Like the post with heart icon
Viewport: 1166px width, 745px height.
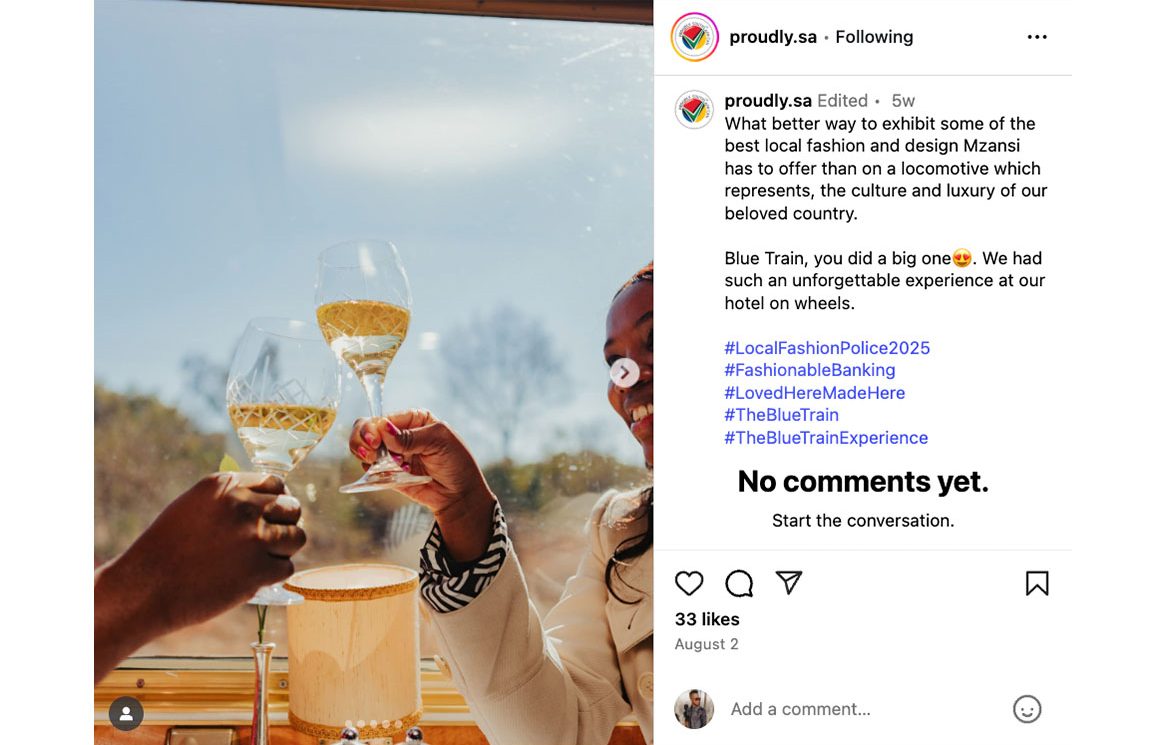pyautogui.click(x=689, y=583)
